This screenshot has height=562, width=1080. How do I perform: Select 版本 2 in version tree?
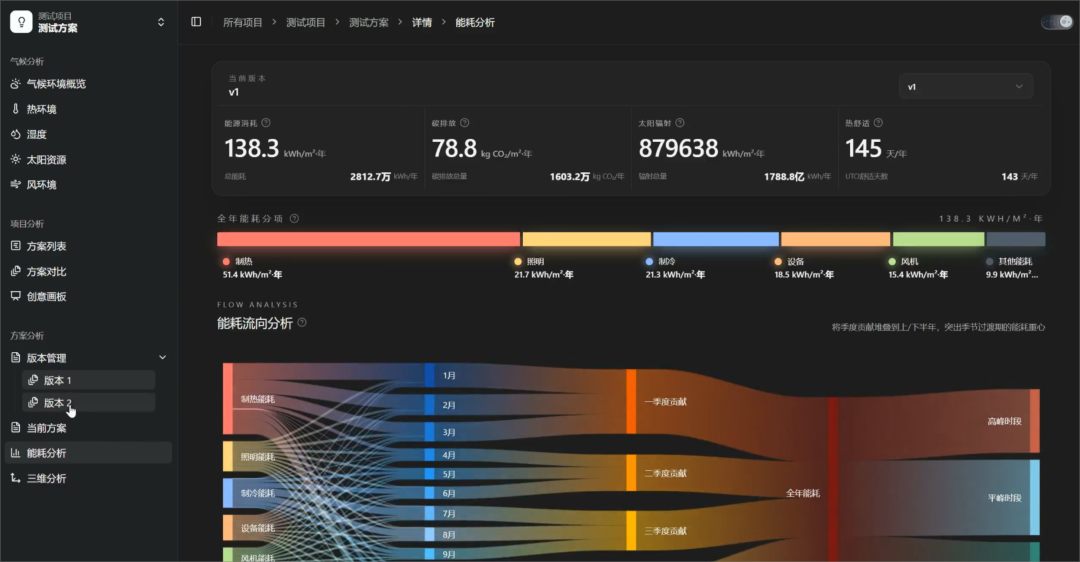tap(89, 402)
